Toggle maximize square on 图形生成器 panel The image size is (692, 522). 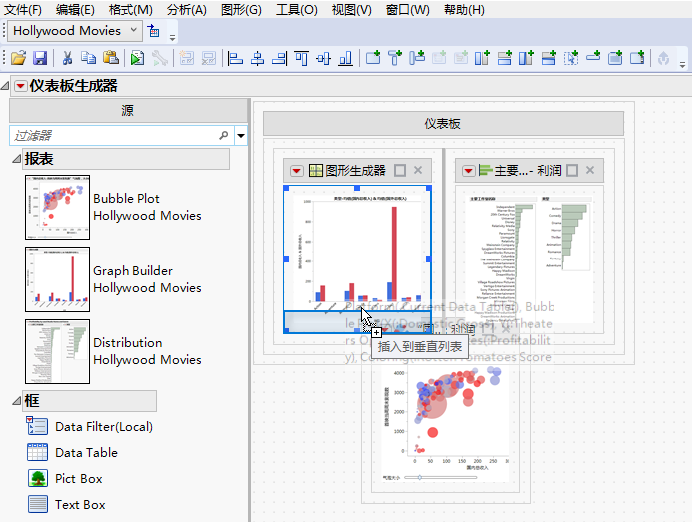(400, 171)
